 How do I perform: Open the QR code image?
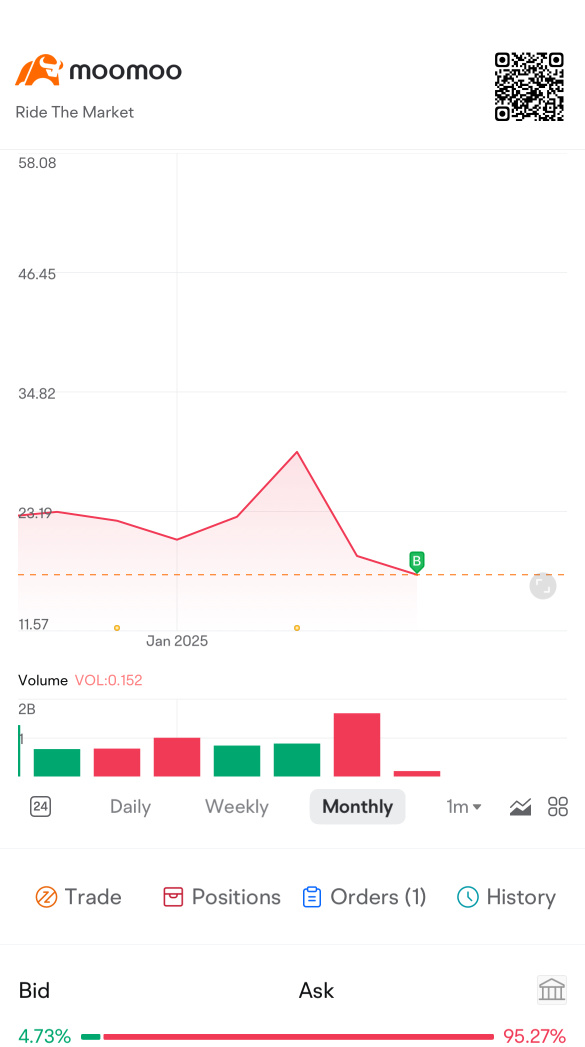coord(529,87)
